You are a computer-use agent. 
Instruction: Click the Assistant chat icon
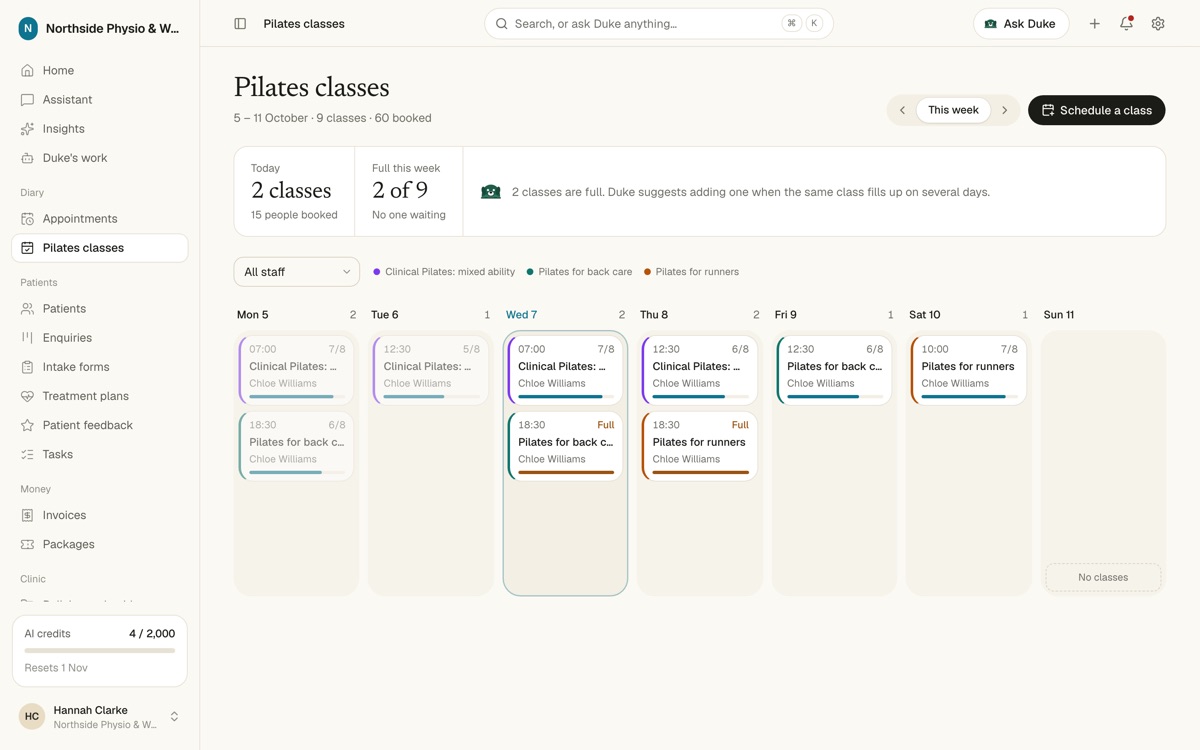(27, 100)
